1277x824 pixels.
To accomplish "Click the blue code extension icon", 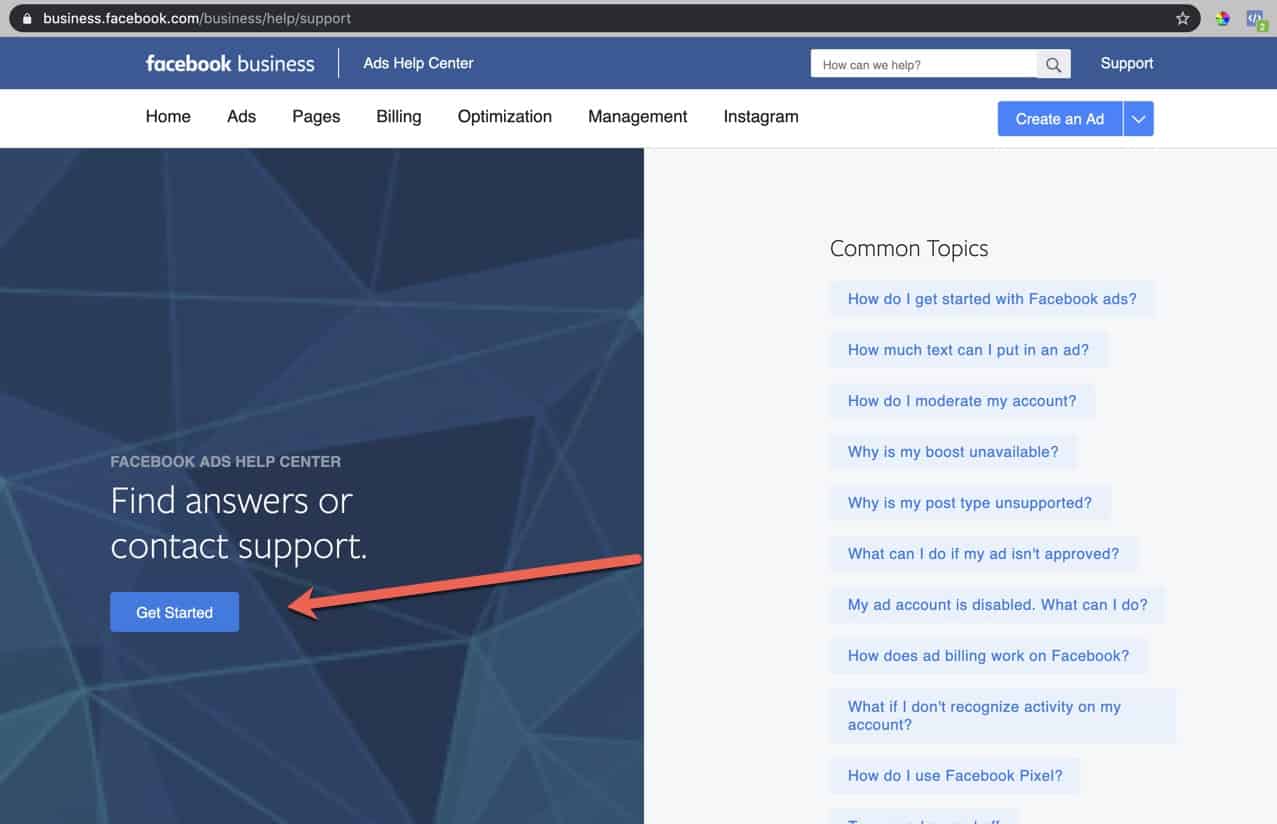I will point(1255,18).
